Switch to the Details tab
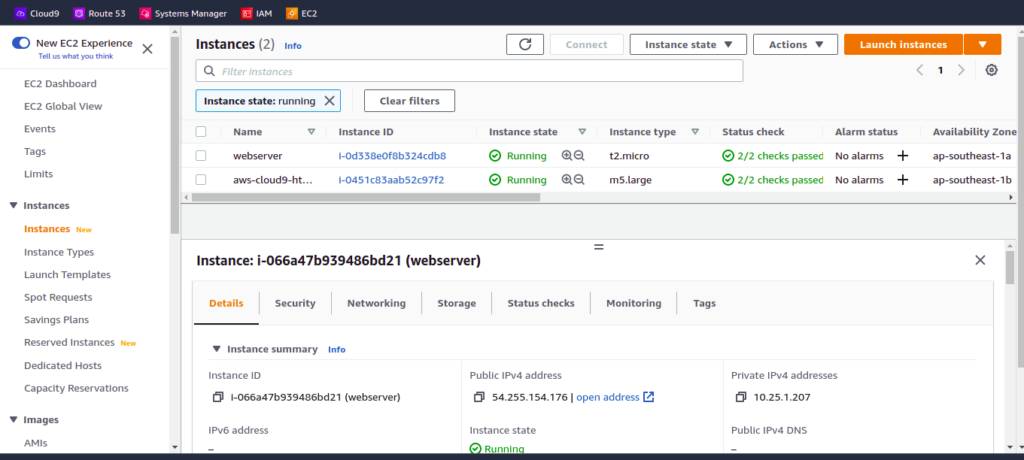The height and width of the screenshot is (460, 1024). [x=227, y=303]
